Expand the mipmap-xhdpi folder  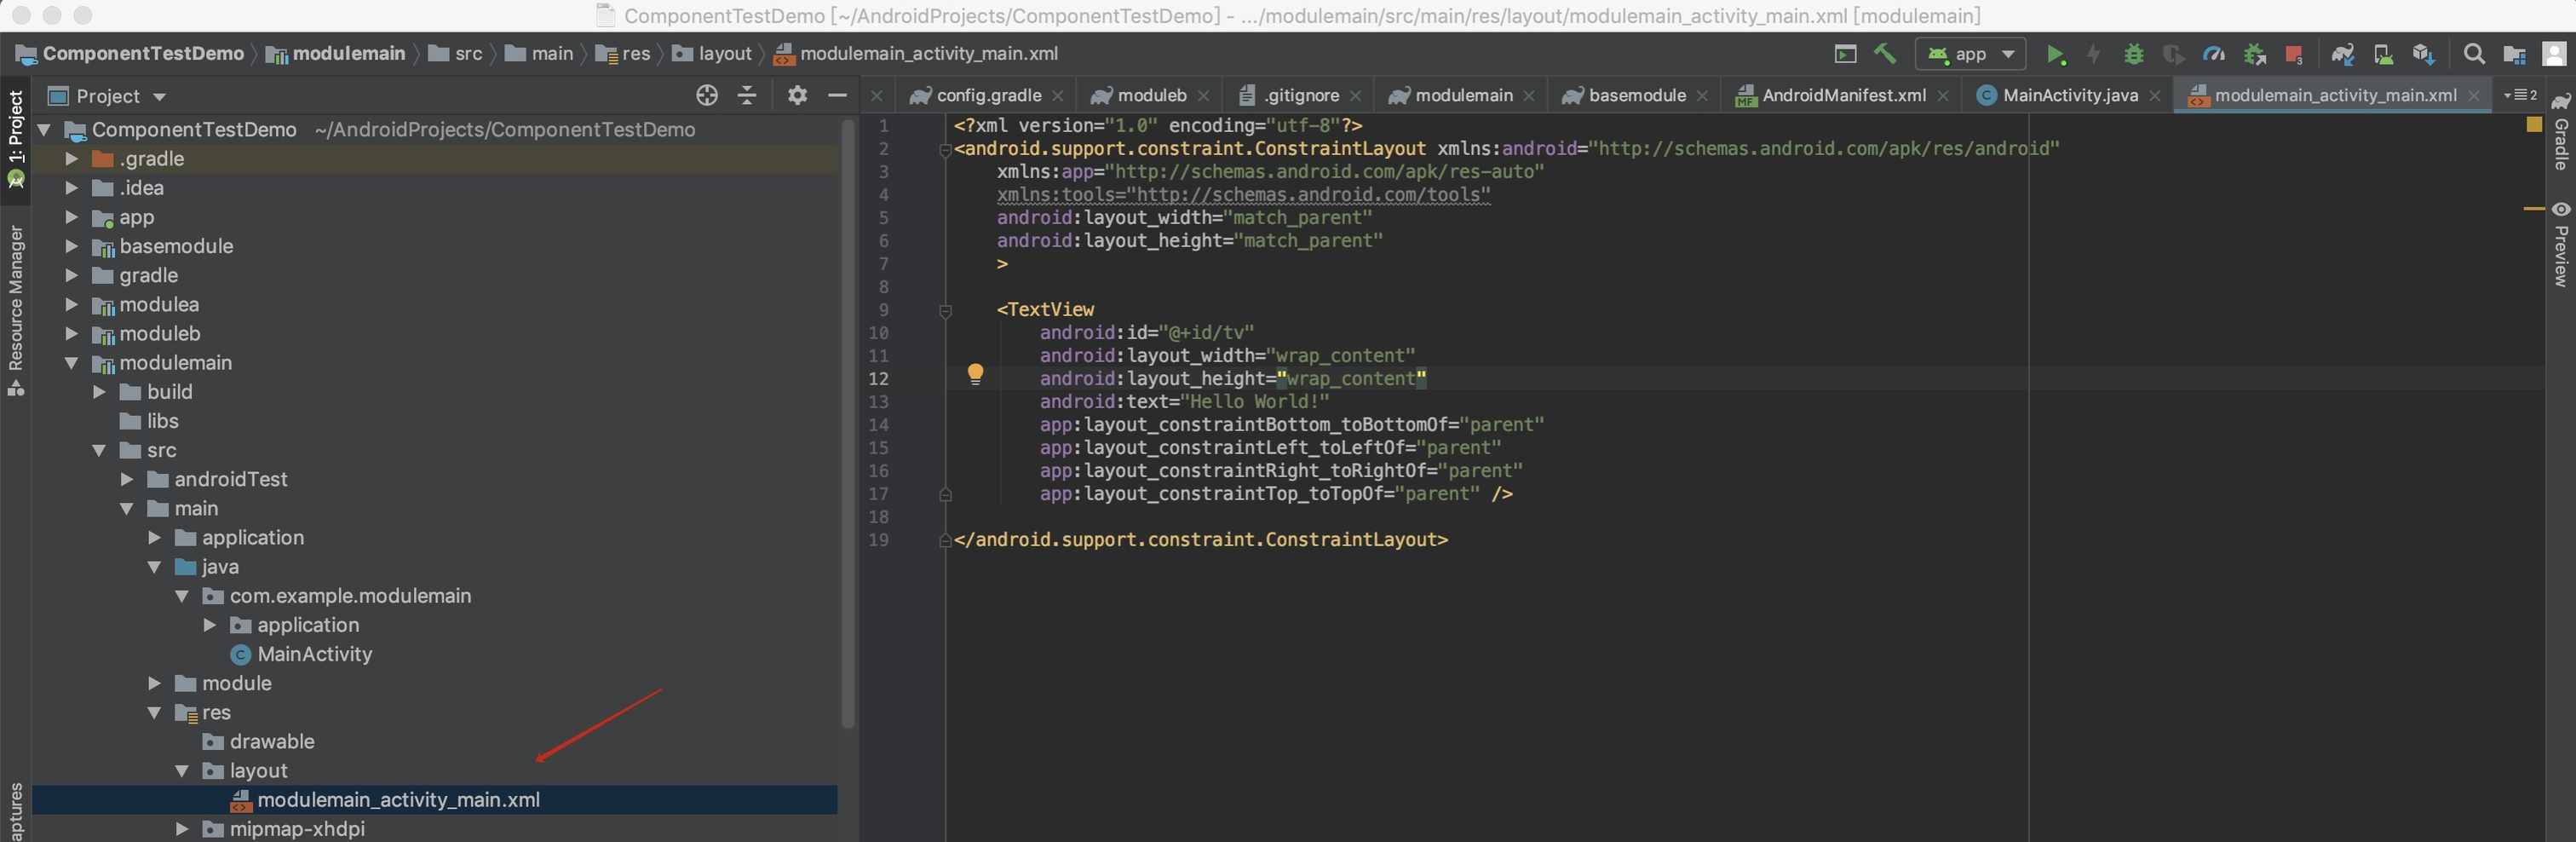(x=182, y=829)
